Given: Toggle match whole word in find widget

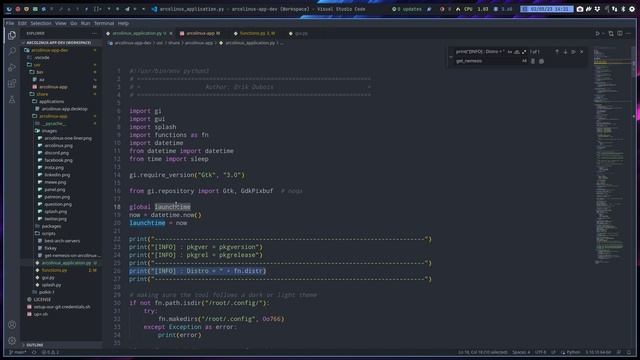Looking at the screenshot, I should coord(517,52).
